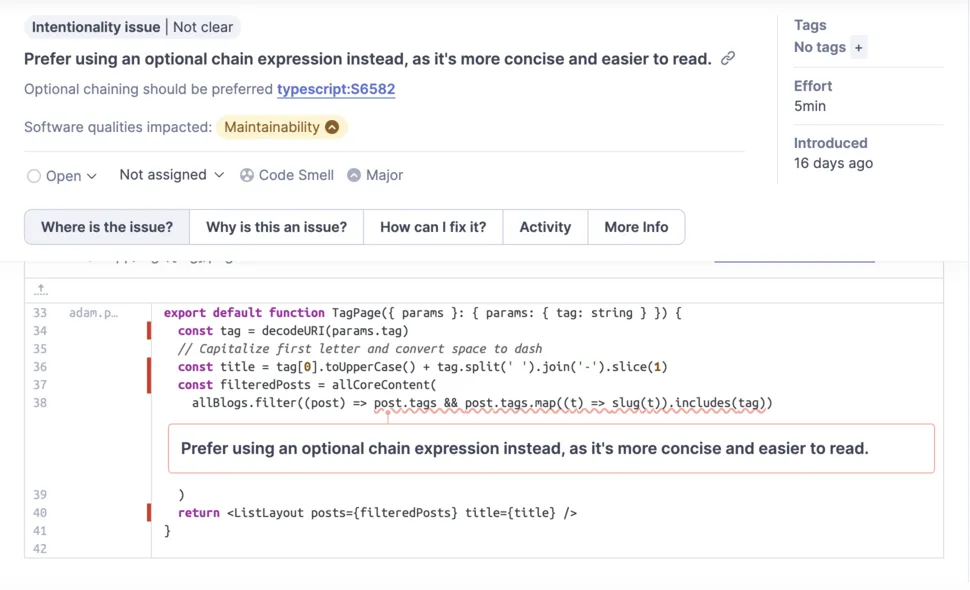Click the plus icon to add tags
The width and height of the screenshot is (970, 590).
pyautogui.click(x=859, y=47)
